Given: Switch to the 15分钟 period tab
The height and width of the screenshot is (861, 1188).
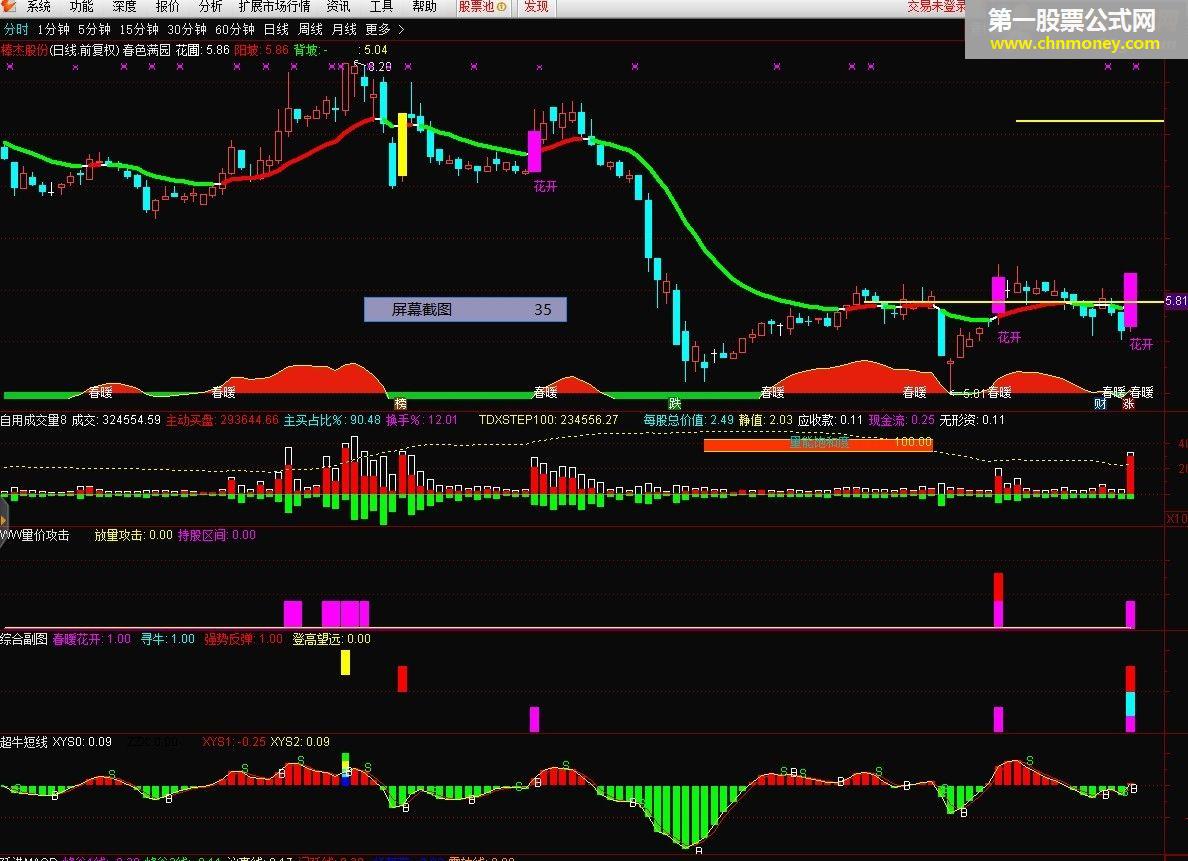Looking at the screenshot, I should [139, 30].
